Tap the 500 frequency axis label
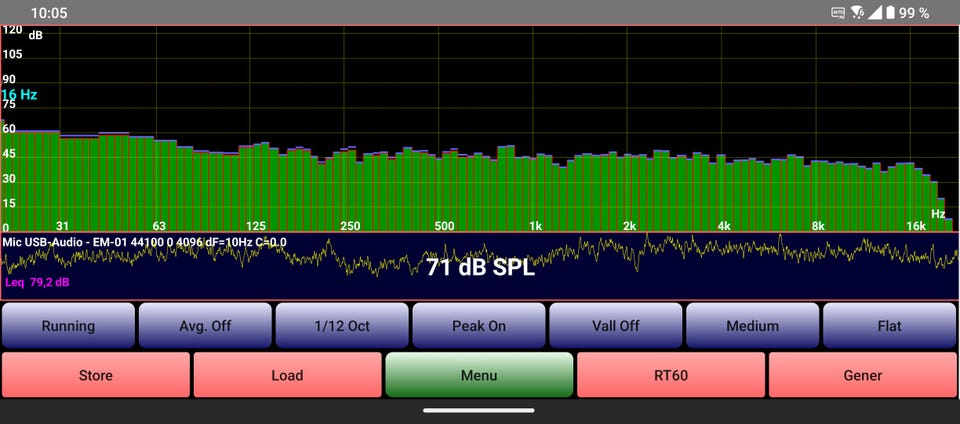The height and width of the screenshot is (424, 960). coord(444,226)
